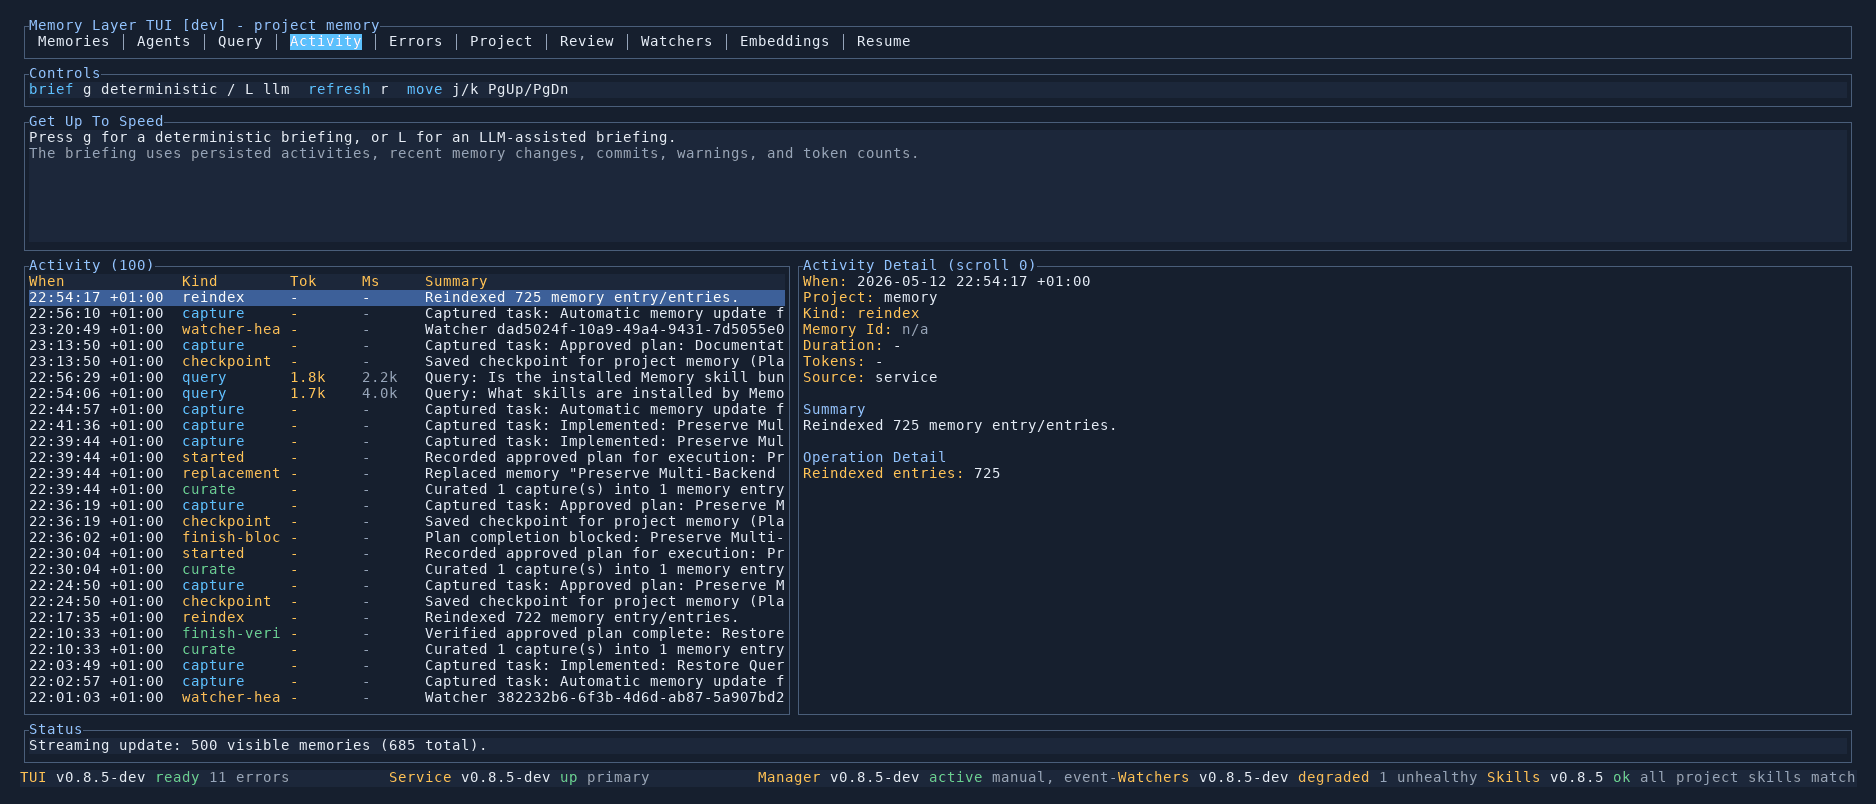
Task: Select the 22:10:33 finish-veri row
Action: click(x=407, y=634)
